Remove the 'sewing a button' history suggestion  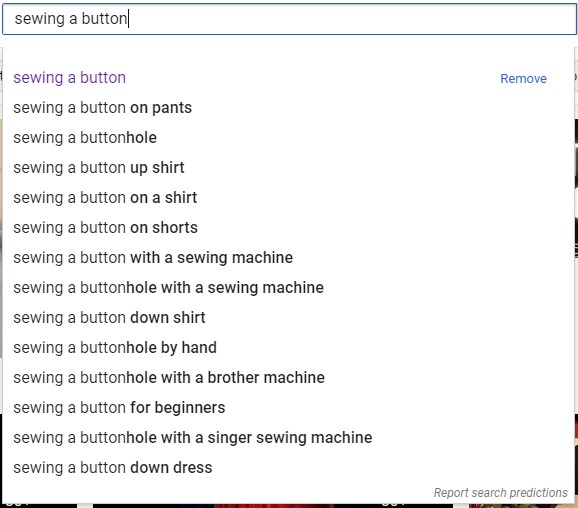click(523, 79)
